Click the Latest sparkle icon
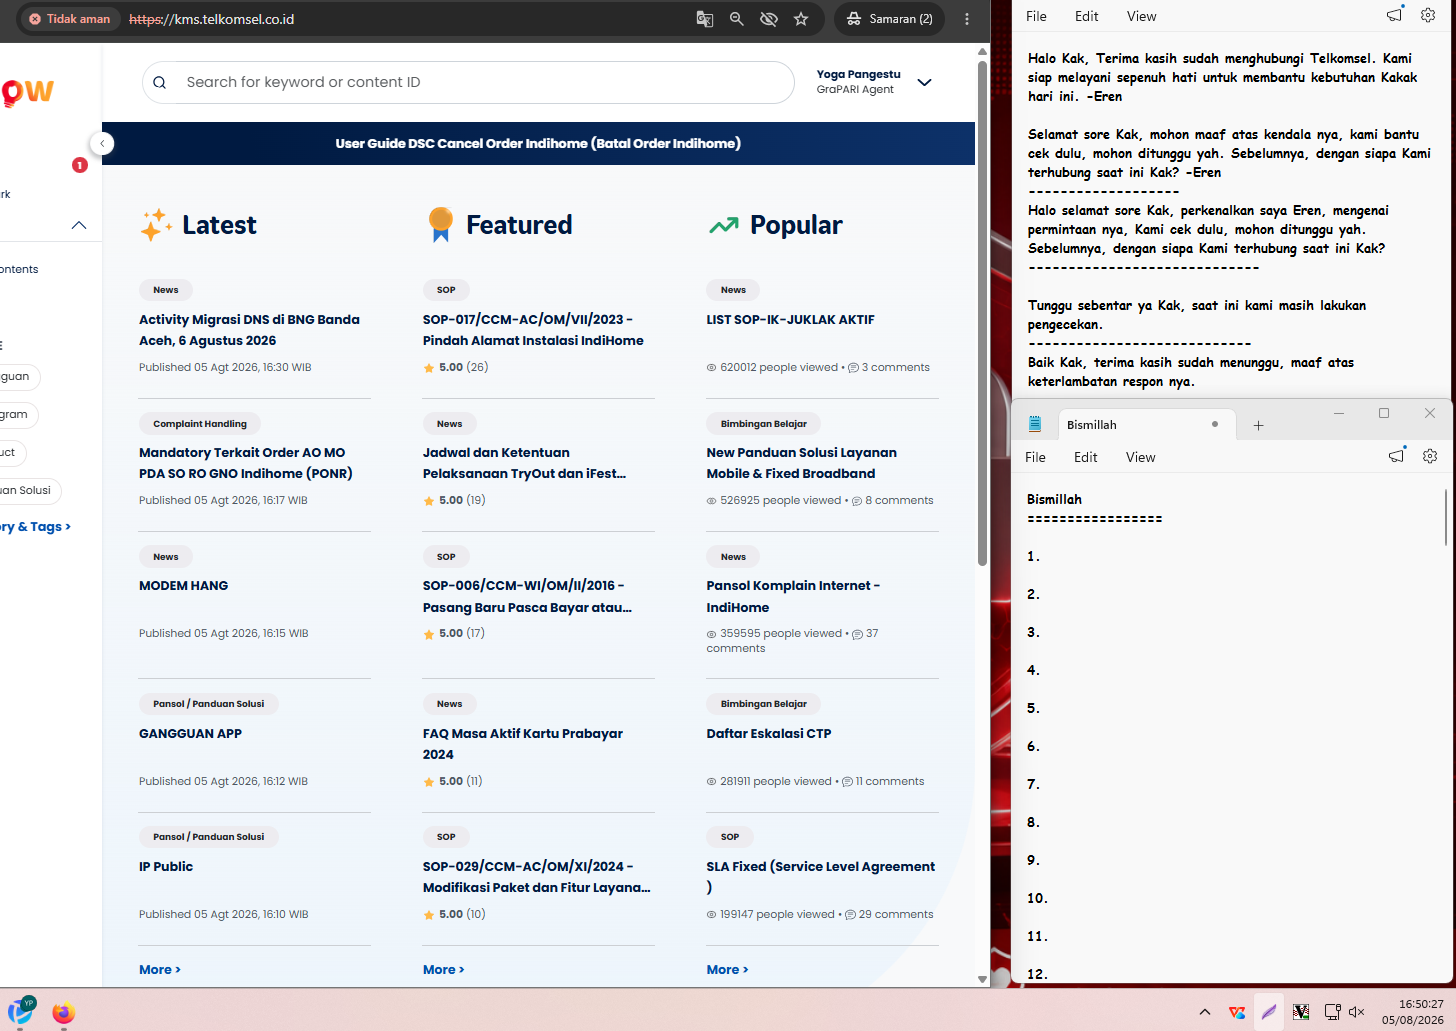 coord(156,225)
